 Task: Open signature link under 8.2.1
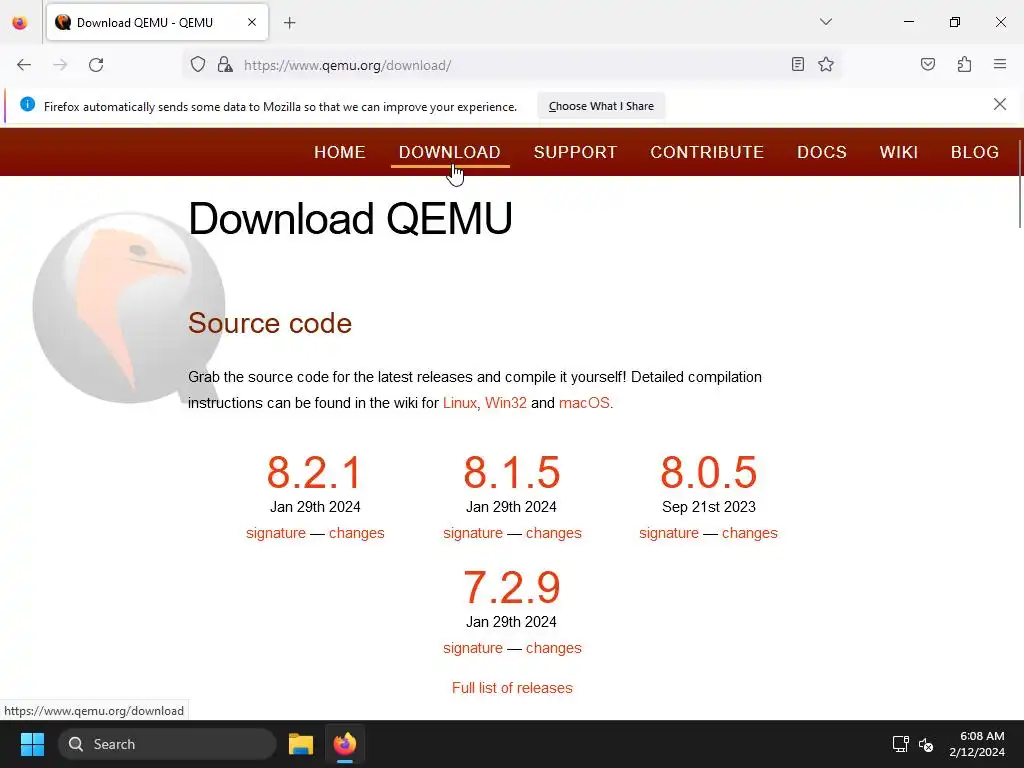(276, 533)
